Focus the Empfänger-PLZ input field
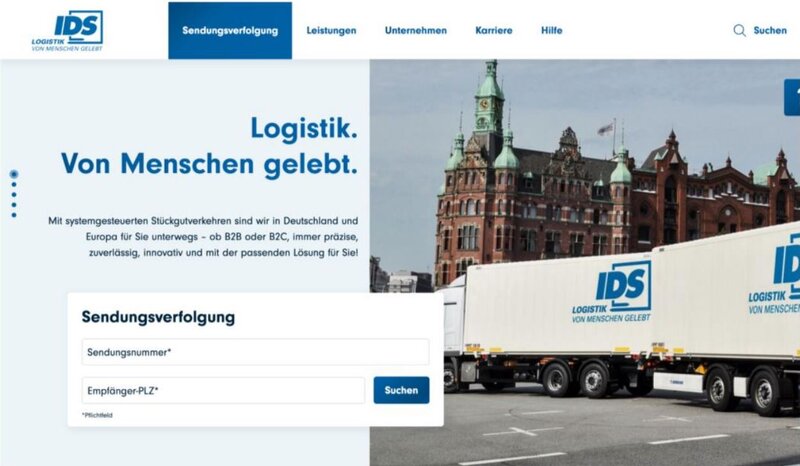Viewport: 800px width, 466px height. pos(223,390)
